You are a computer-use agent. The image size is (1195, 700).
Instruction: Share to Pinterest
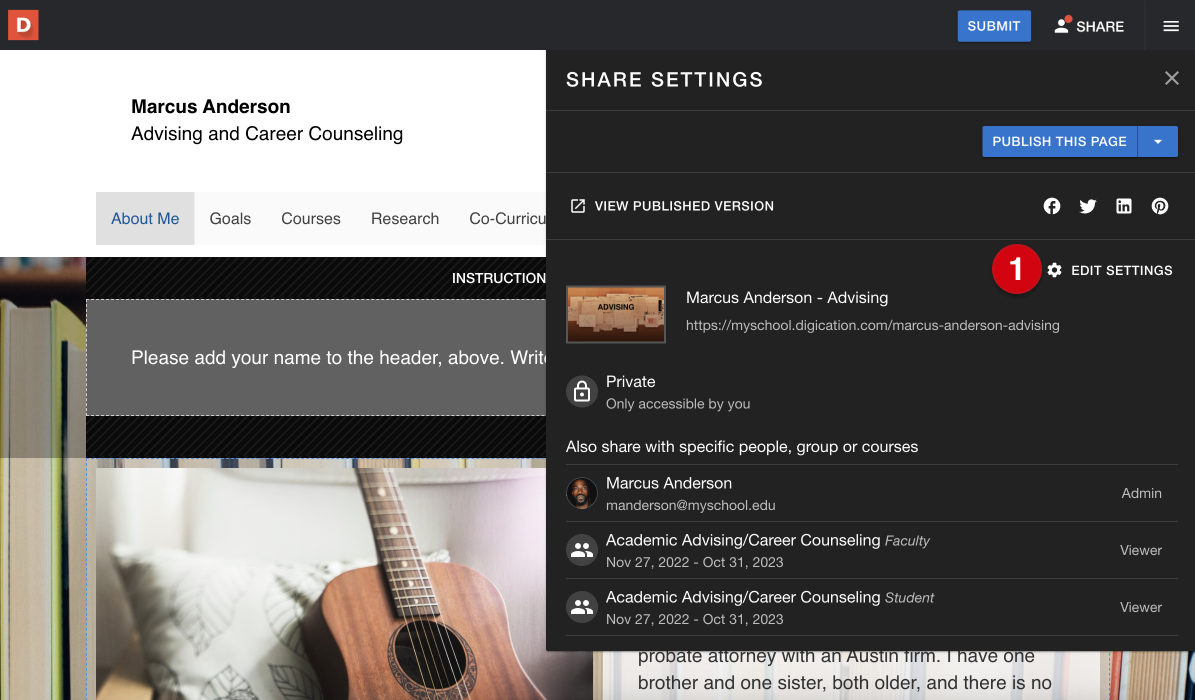tap(1159, 206)
